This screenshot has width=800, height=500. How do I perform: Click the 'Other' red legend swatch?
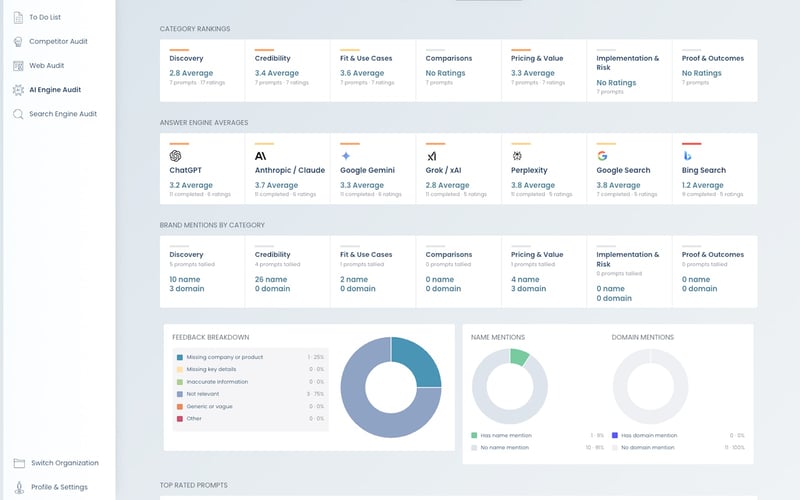click(x=180, y=419)
